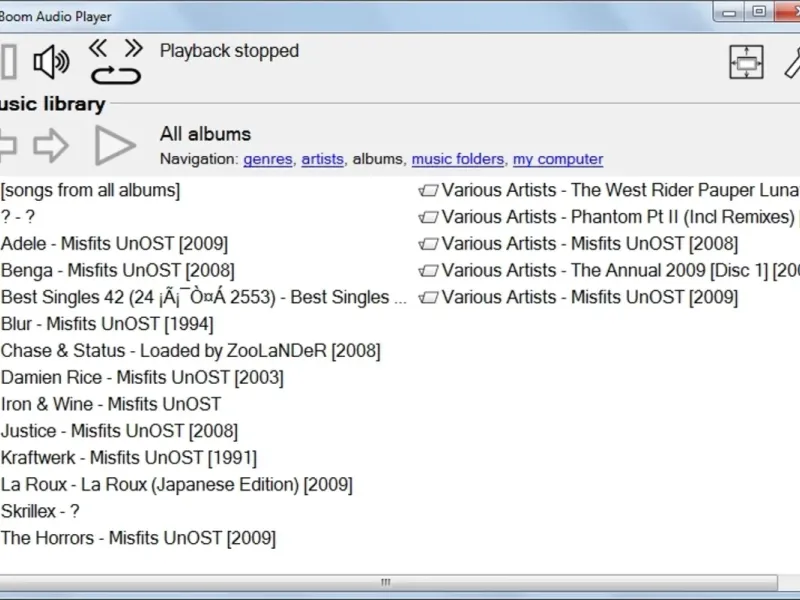Open the artists navigation link

[x=322, y=159]
